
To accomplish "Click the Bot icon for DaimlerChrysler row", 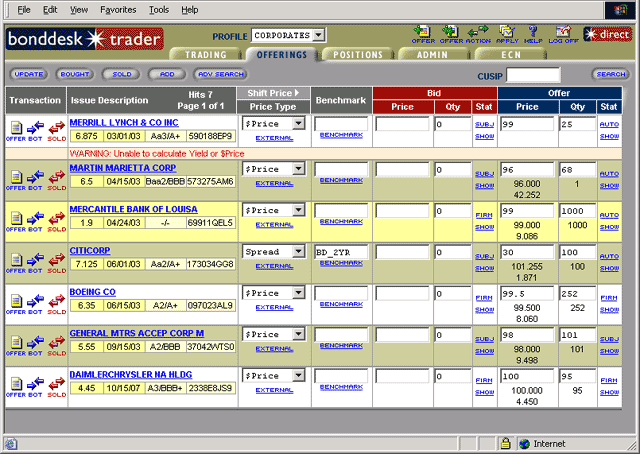I will (36, 387).
